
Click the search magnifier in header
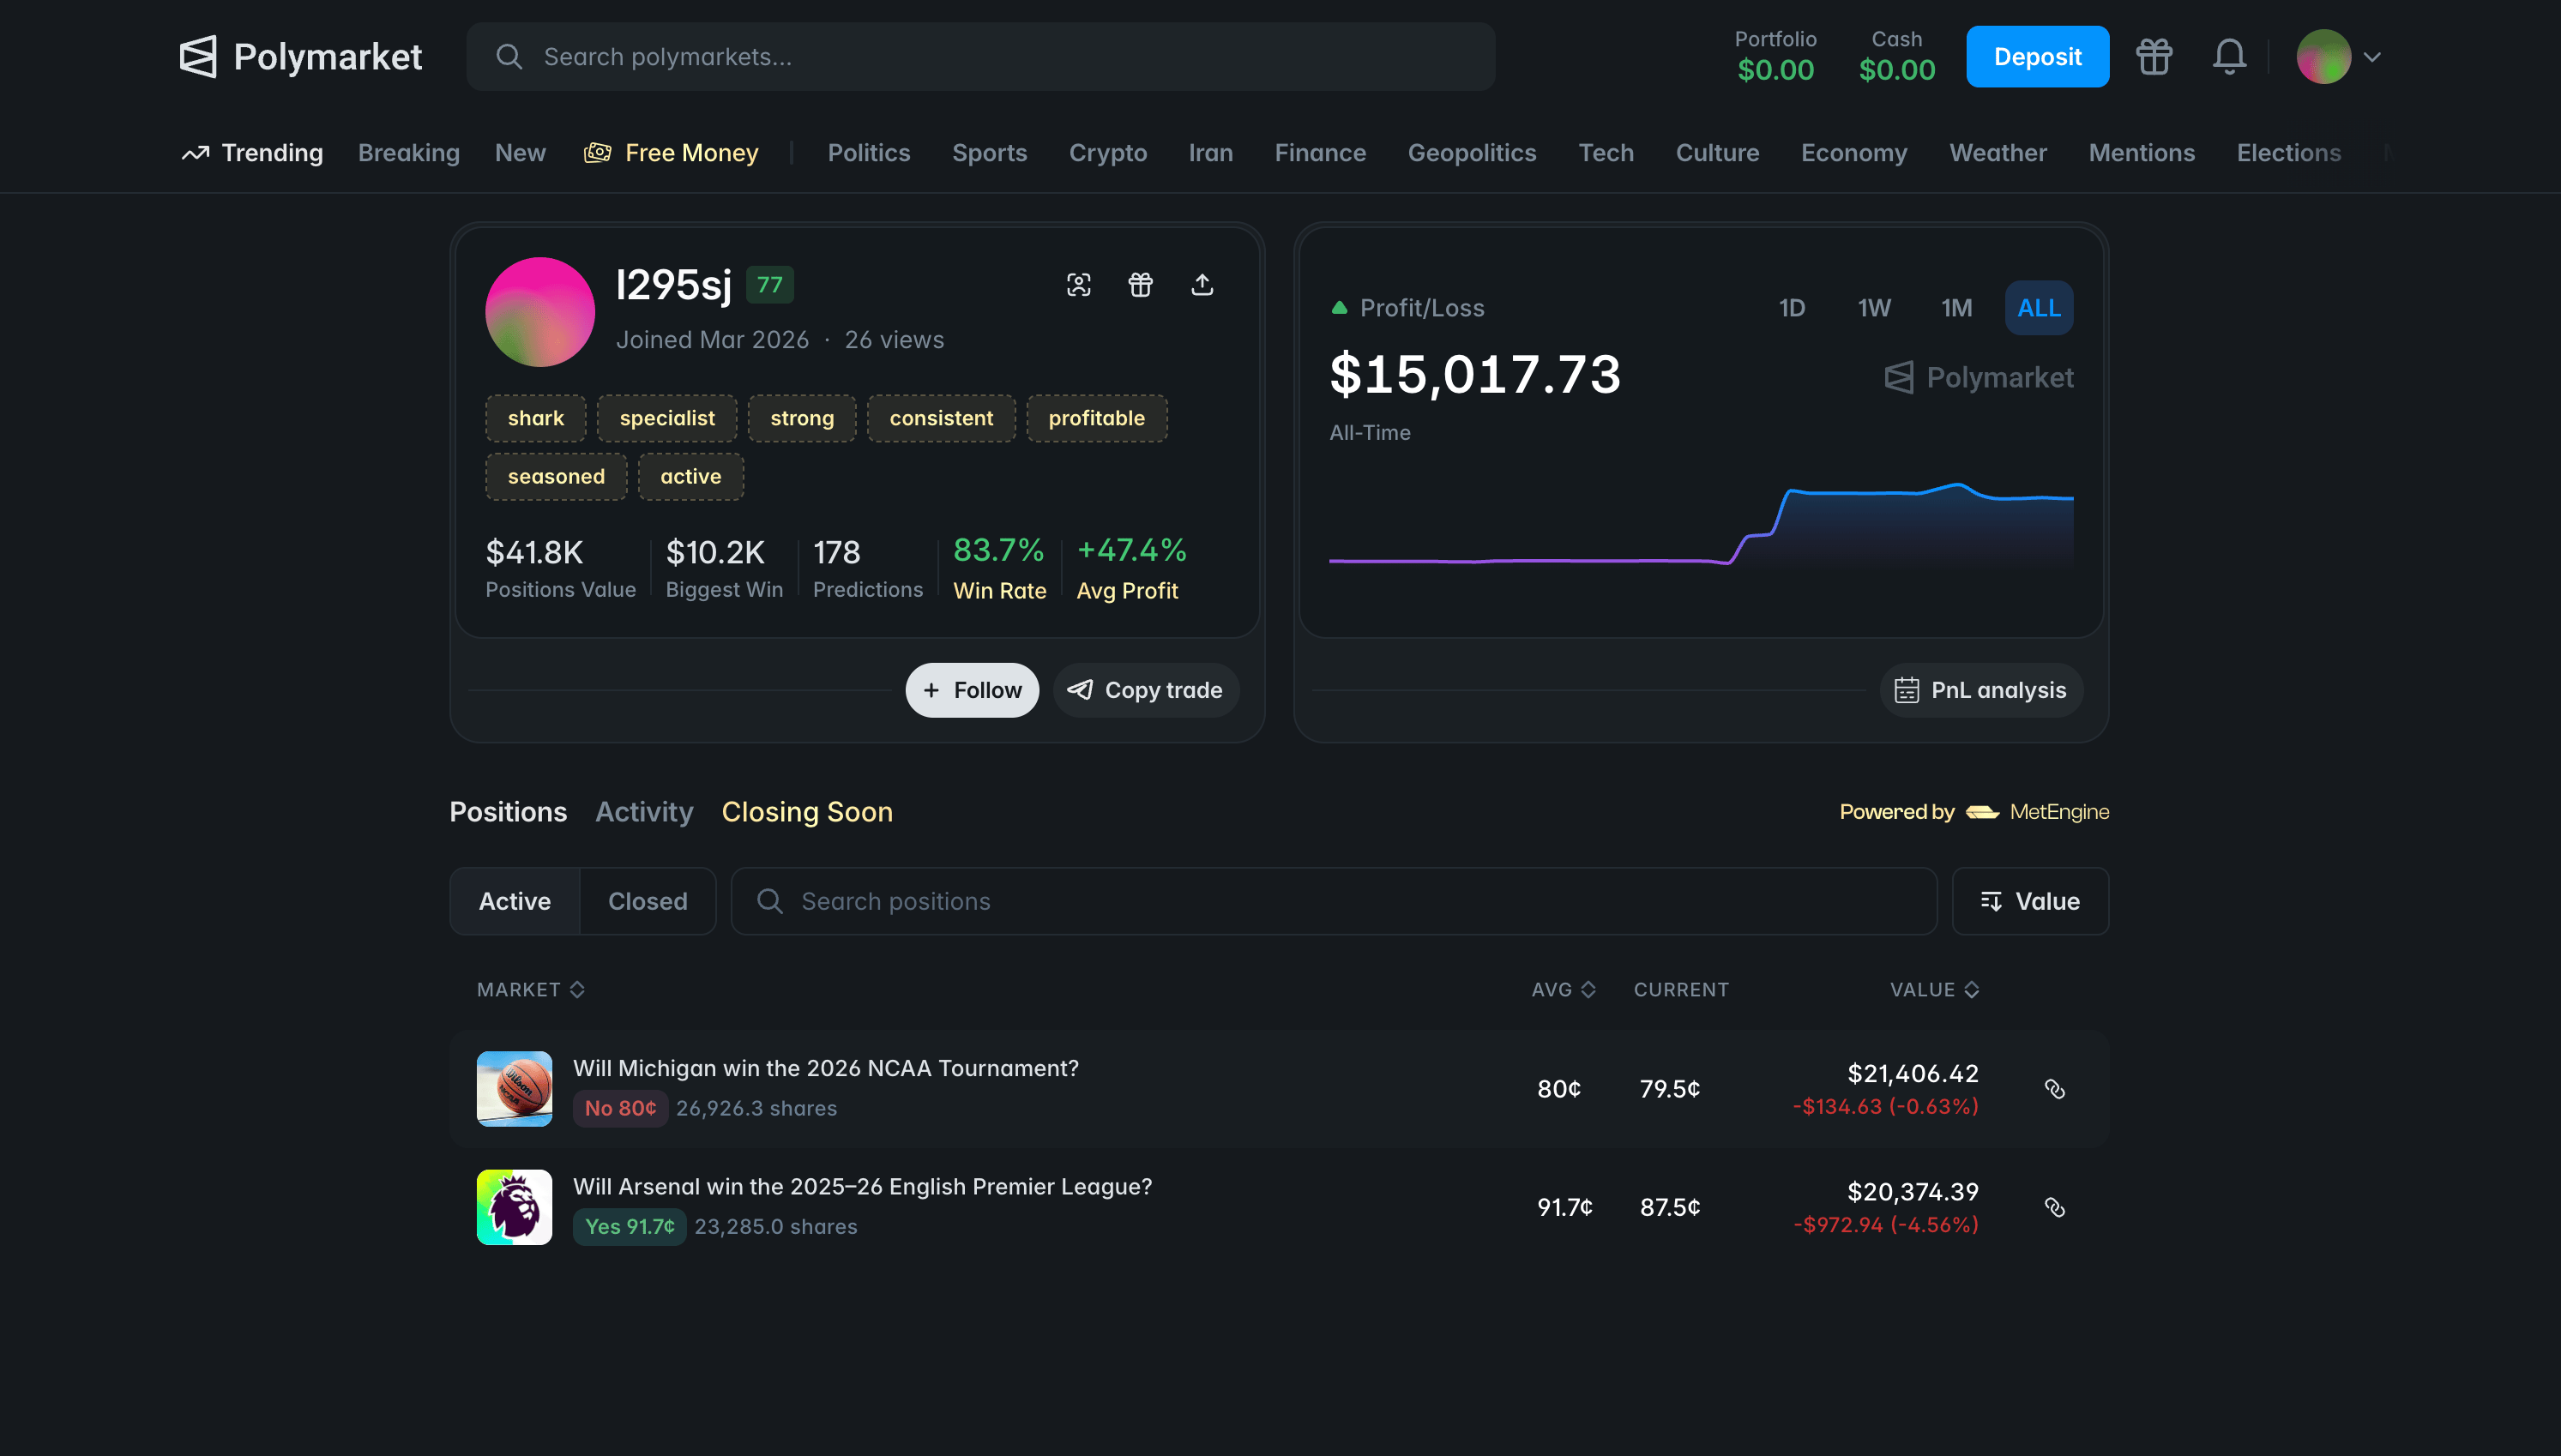(x=509, y=57)
